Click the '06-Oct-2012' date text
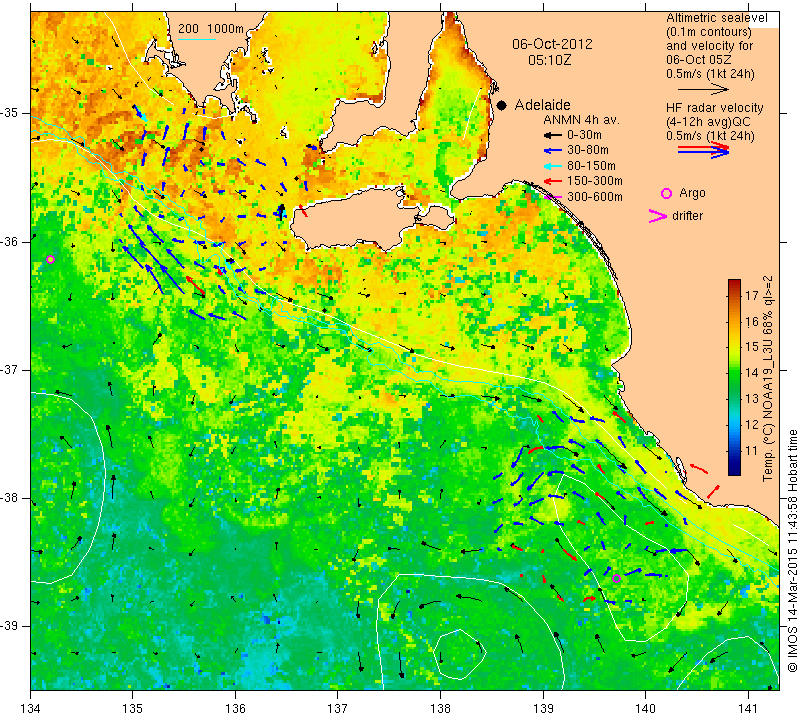The image size is (800, 720). pyautogui.click(x=552, y=44)
